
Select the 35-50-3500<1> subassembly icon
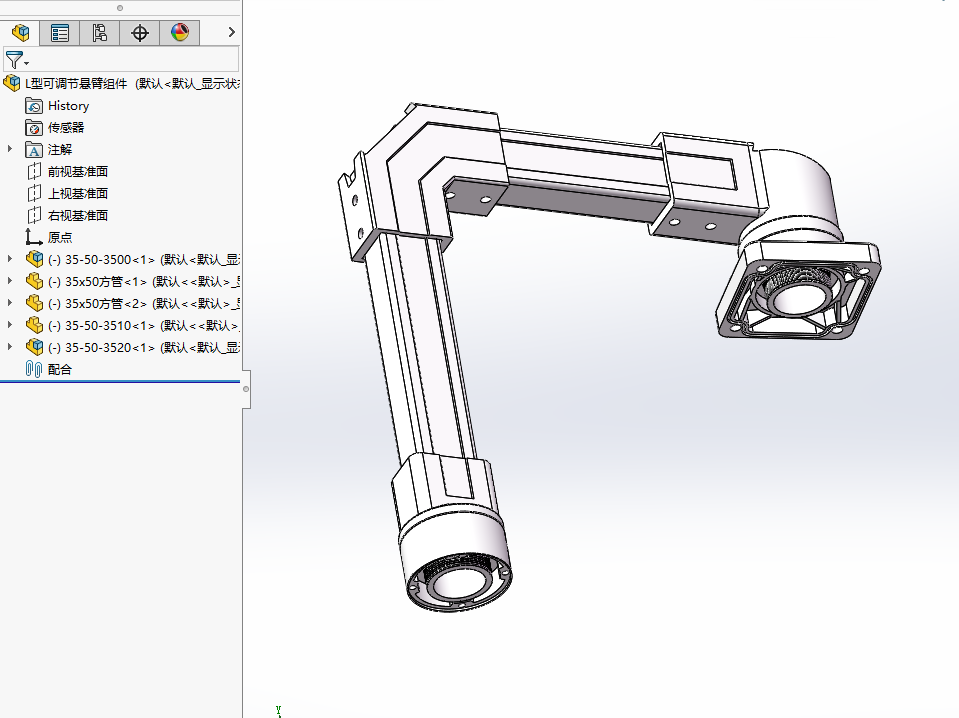click(35, 259)
